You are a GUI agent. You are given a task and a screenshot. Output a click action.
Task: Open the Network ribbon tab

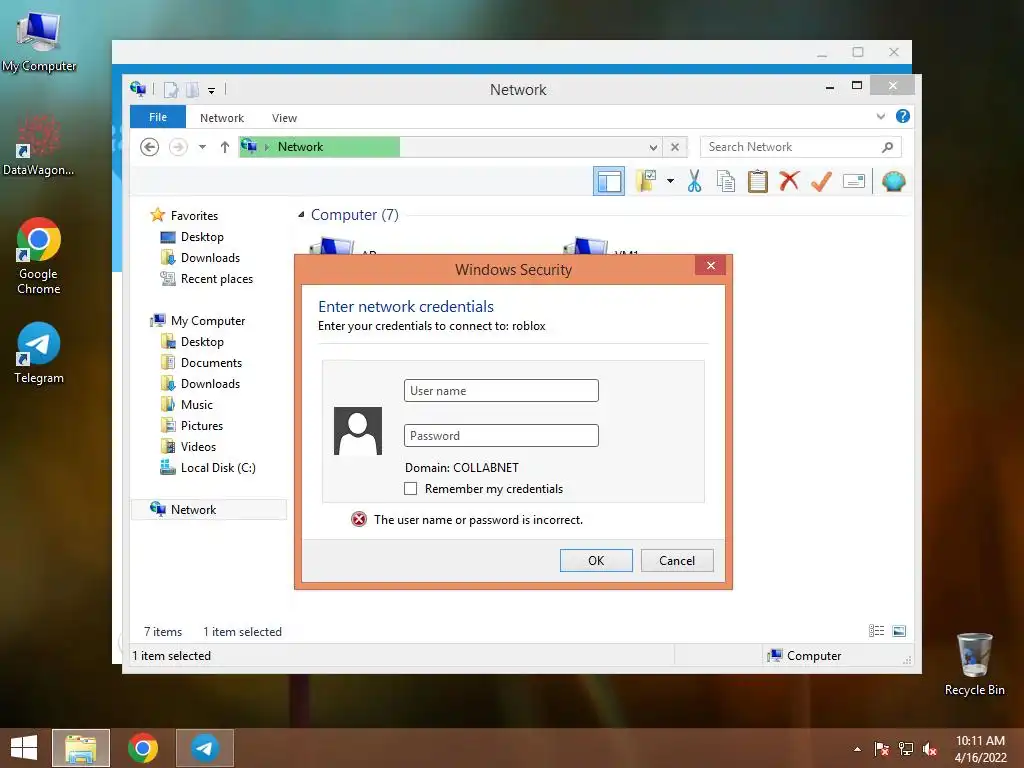222,118
